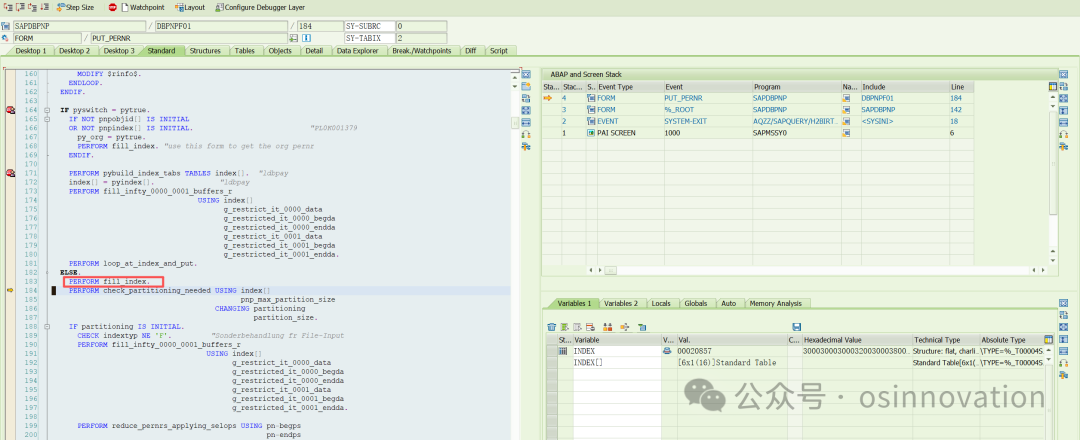Click the DBPNPF01 include link
The image size is (1080, 440).
coord(878,98)
